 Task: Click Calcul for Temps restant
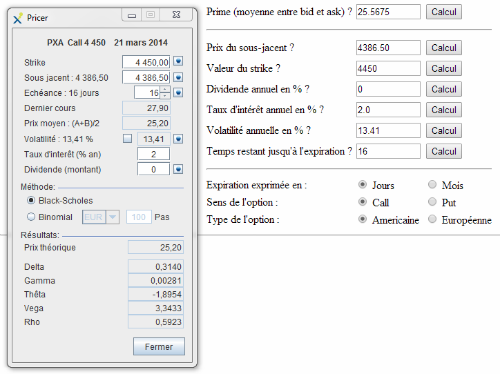[x=444, y=151]
